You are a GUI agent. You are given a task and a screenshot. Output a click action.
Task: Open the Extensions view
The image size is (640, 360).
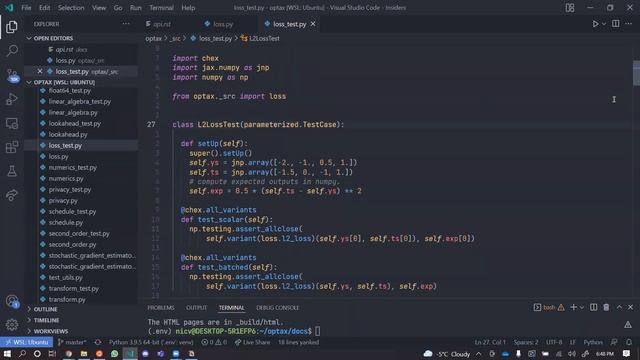click(12, 147)
